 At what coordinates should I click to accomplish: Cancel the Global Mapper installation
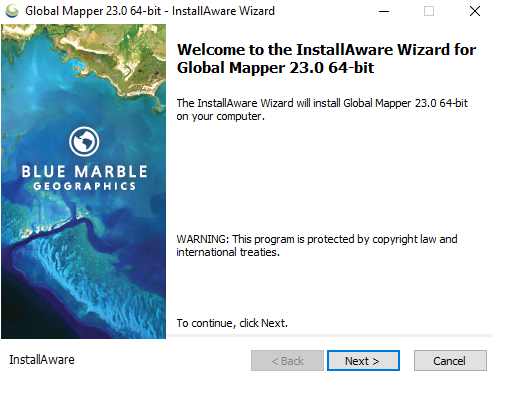450,360
